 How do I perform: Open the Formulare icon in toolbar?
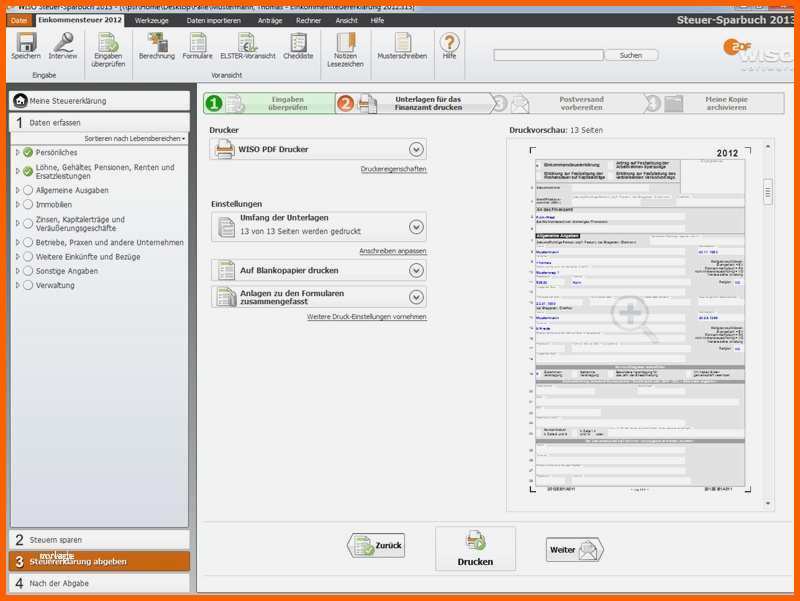click(197, 42)
